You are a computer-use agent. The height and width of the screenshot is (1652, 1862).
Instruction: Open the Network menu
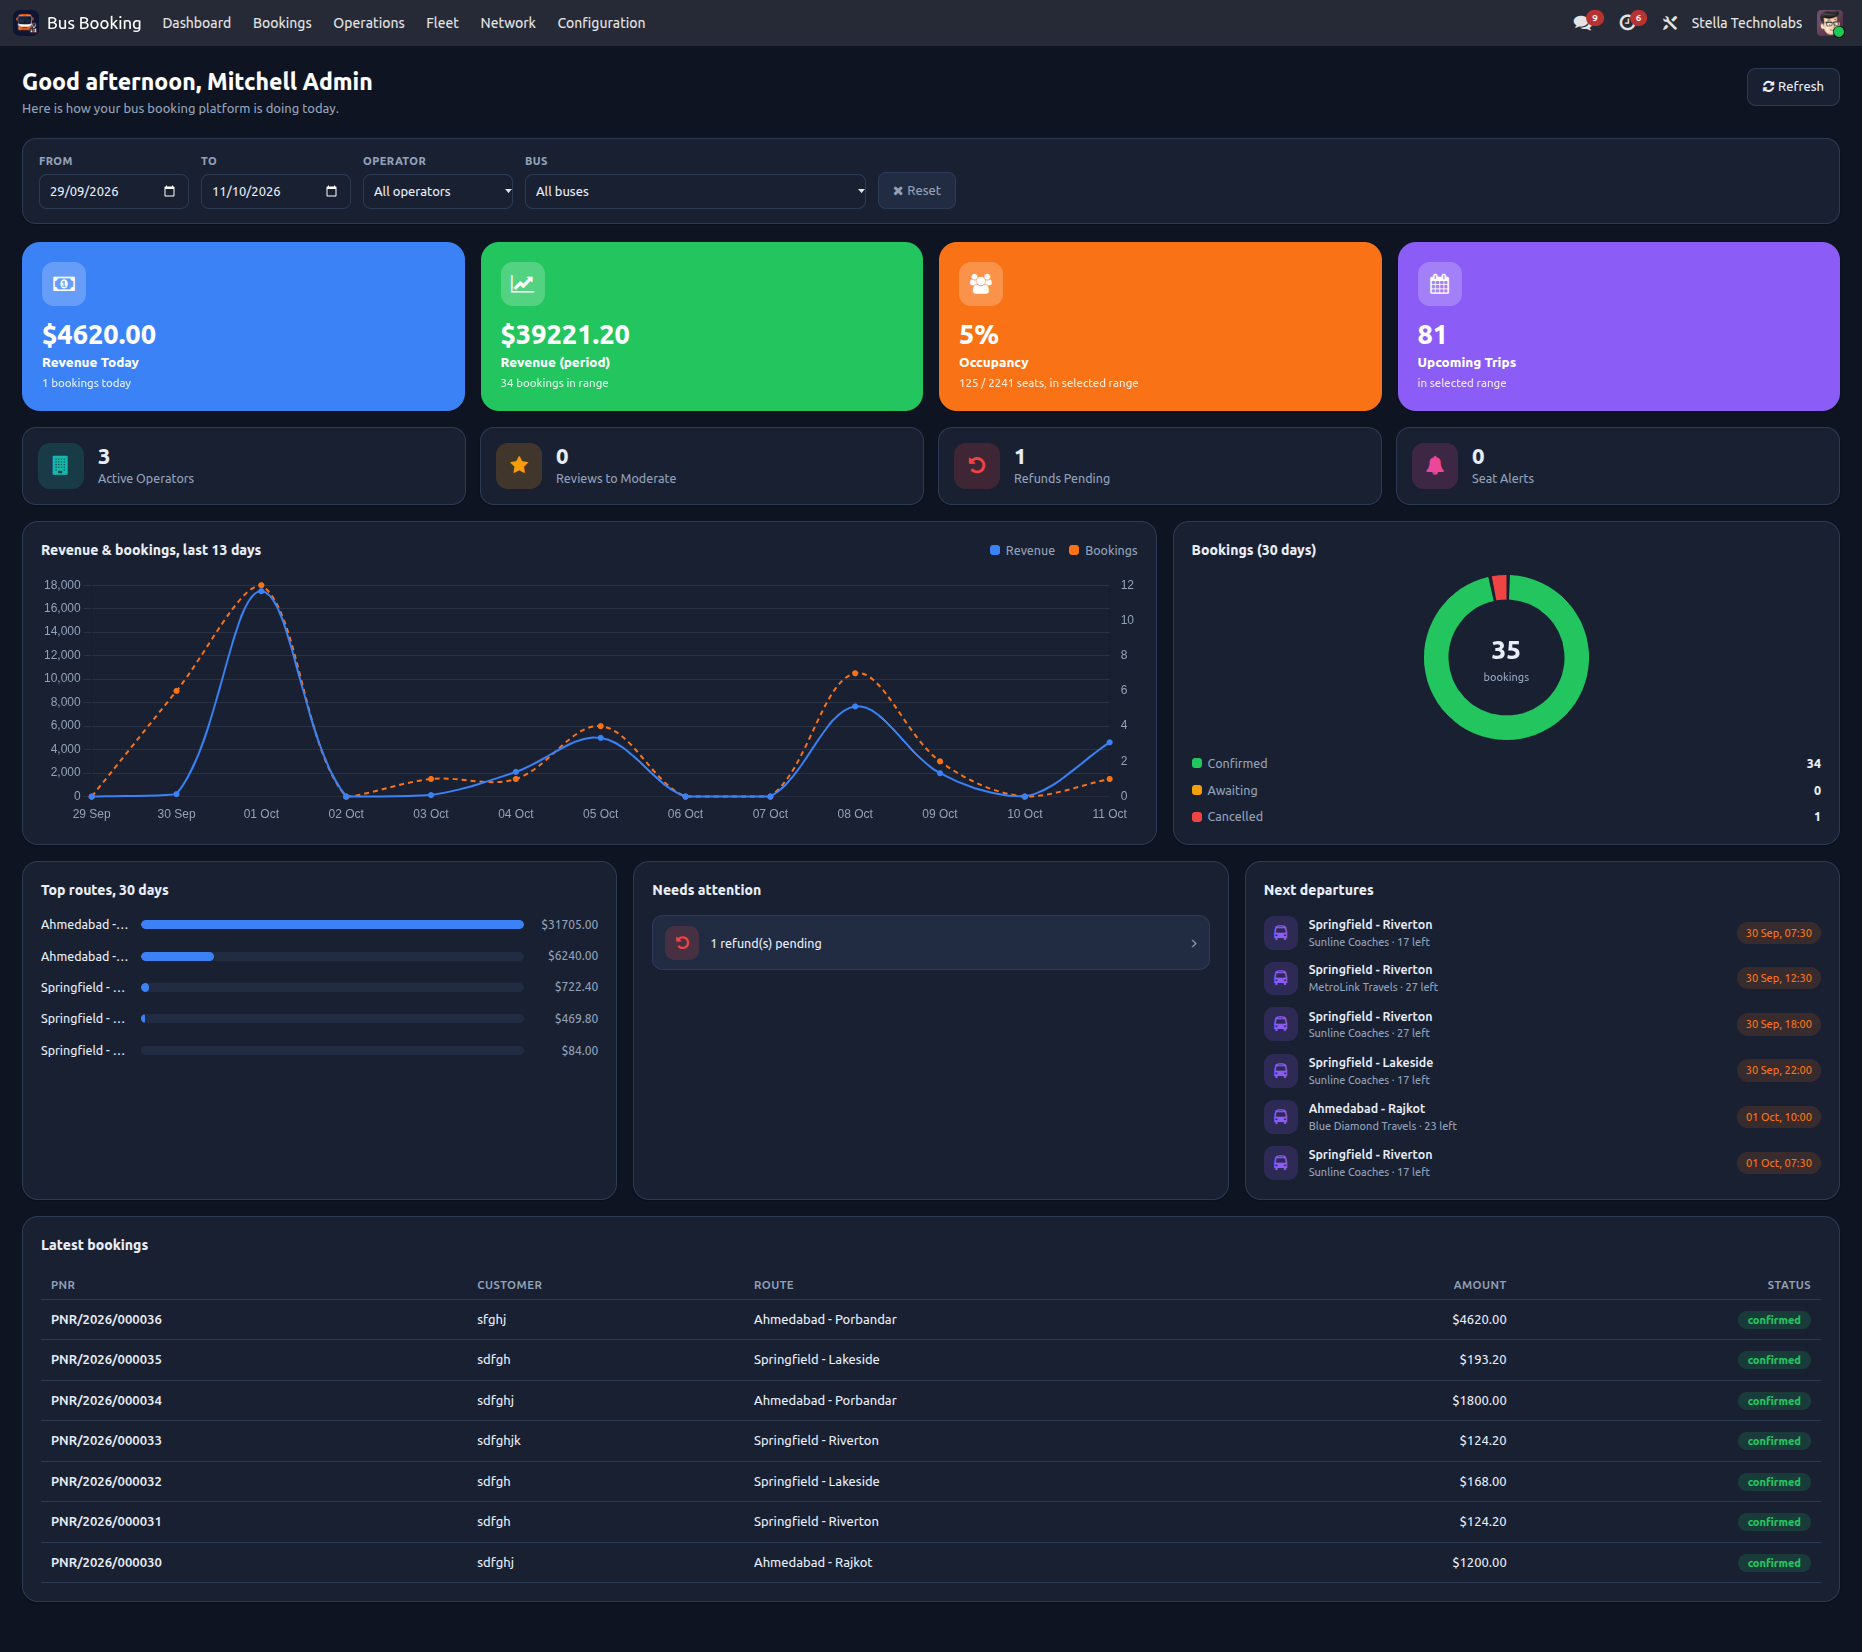[508, 23]
